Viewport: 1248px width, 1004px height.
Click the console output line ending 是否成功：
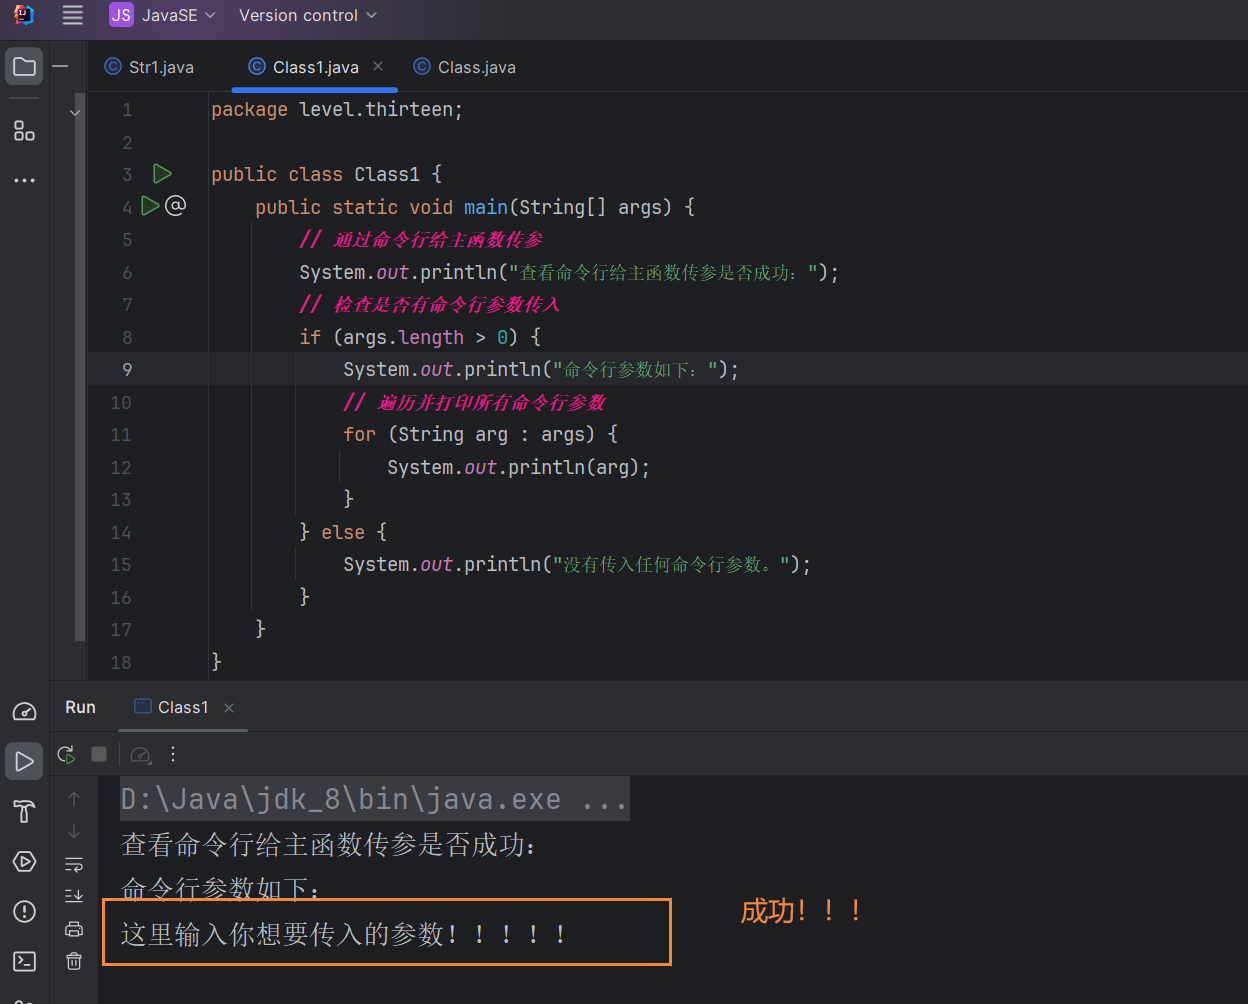click(x=329, y=845)
